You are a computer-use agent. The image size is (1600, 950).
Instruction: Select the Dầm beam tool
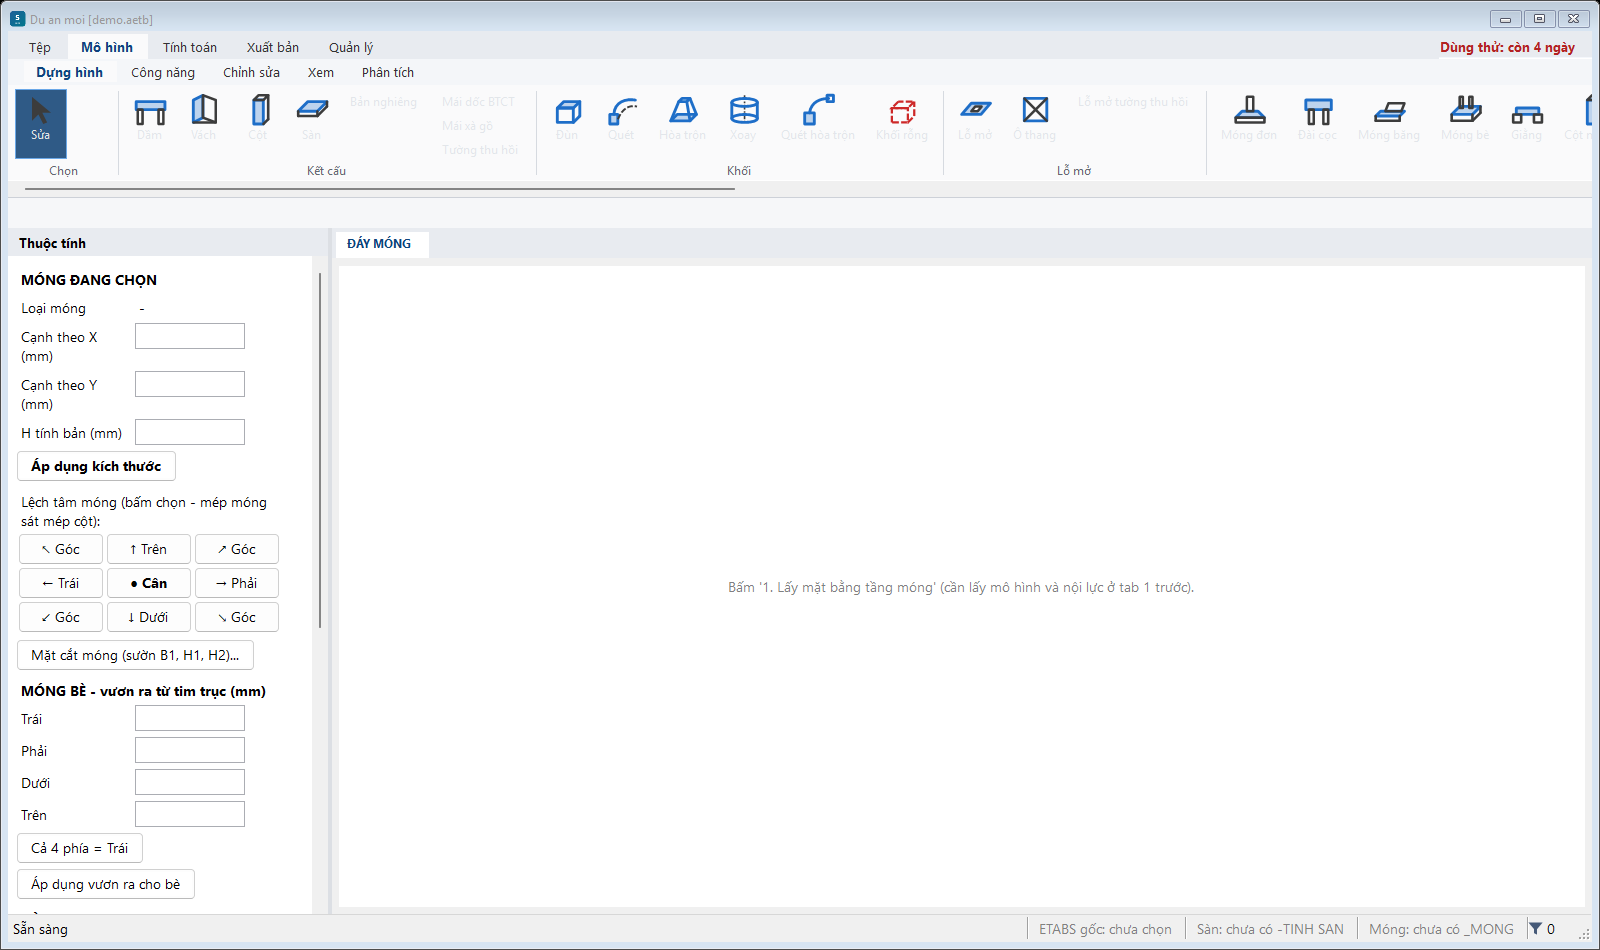[150, 119]
